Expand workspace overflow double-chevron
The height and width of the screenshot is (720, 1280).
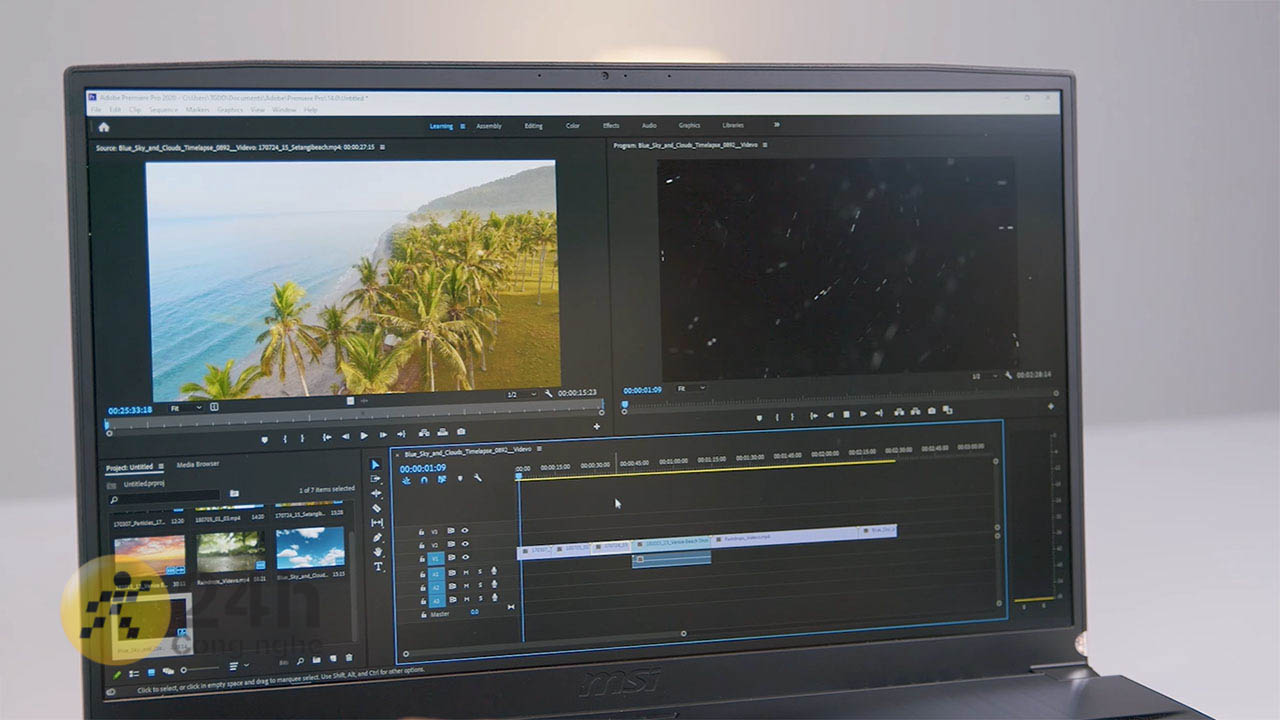click(x=776, y=125)
